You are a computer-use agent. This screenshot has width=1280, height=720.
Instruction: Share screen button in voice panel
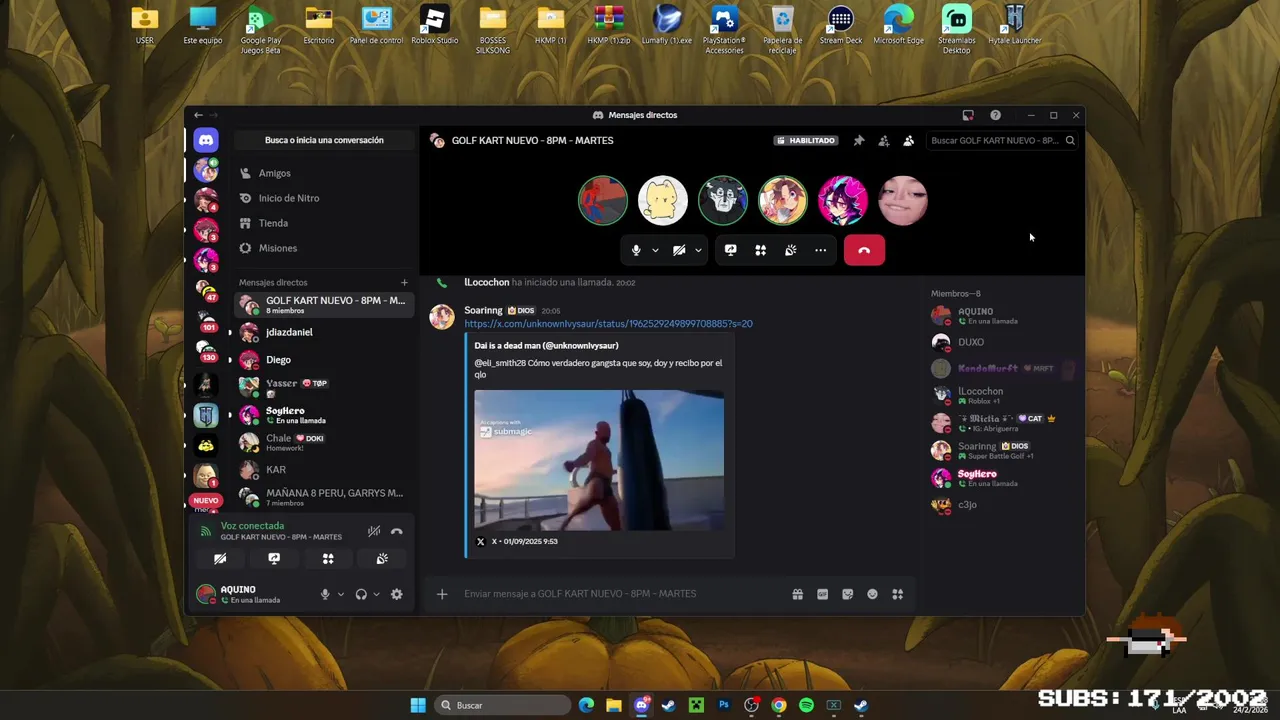(274, 559)
